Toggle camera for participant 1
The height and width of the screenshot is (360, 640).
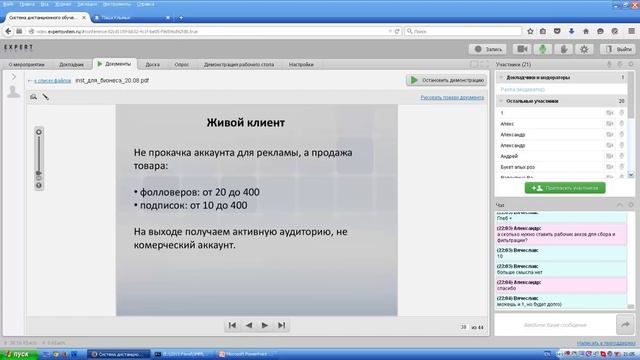(x=610, y=113)
